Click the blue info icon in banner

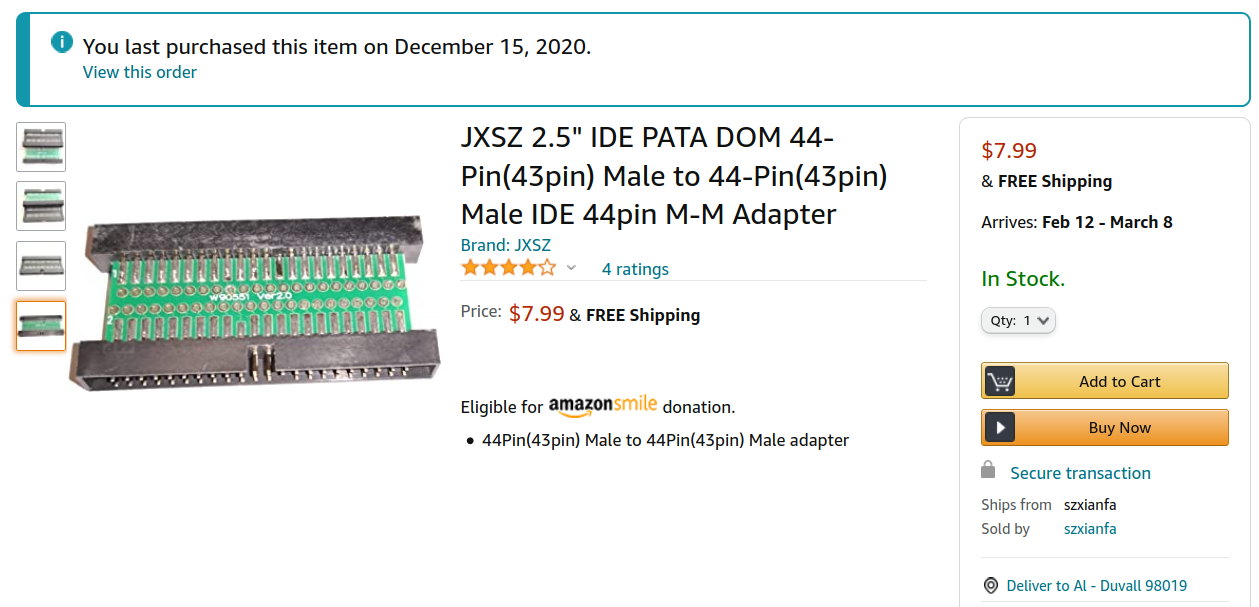point(61,42)
